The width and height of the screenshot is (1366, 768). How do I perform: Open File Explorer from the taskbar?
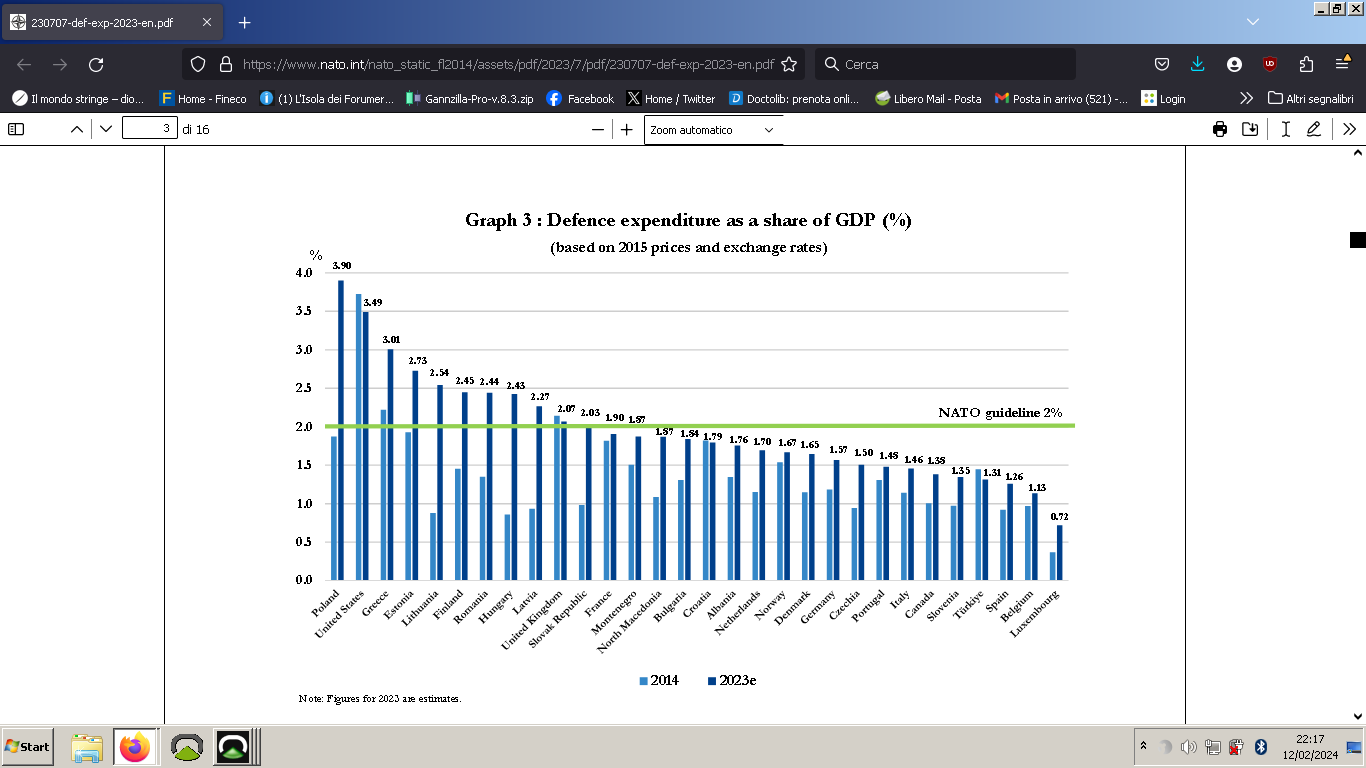pos(87,747)
